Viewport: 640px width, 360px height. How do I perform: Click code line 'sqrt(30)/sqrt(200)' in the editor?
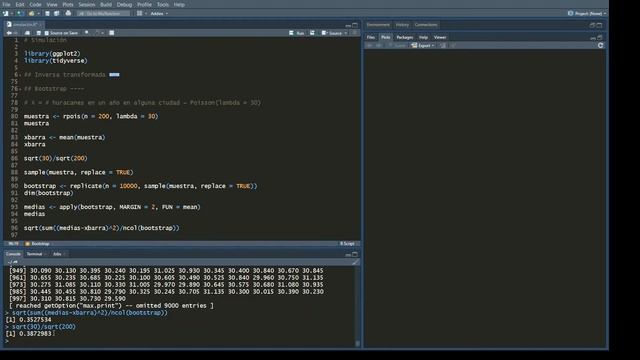click(56, 158)
